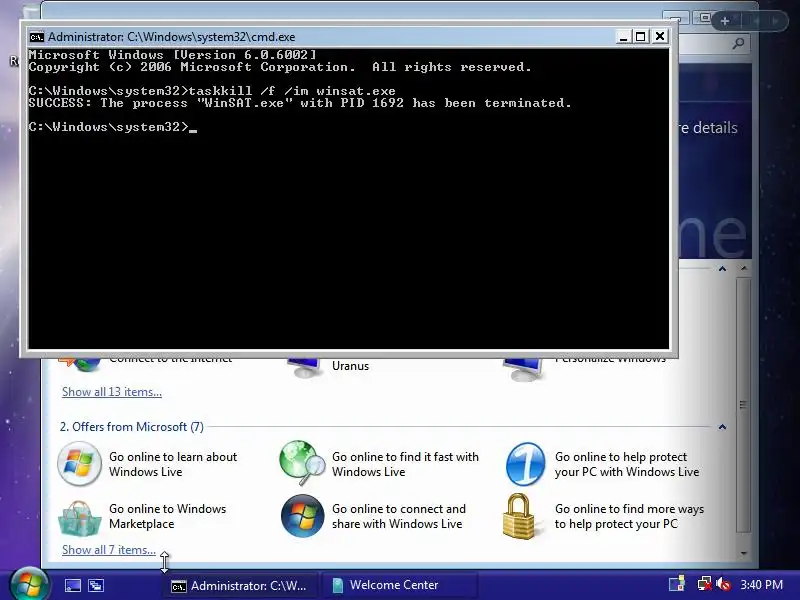
Task: Open Go online to learn about Windows Live
Action: coord(173,464)
